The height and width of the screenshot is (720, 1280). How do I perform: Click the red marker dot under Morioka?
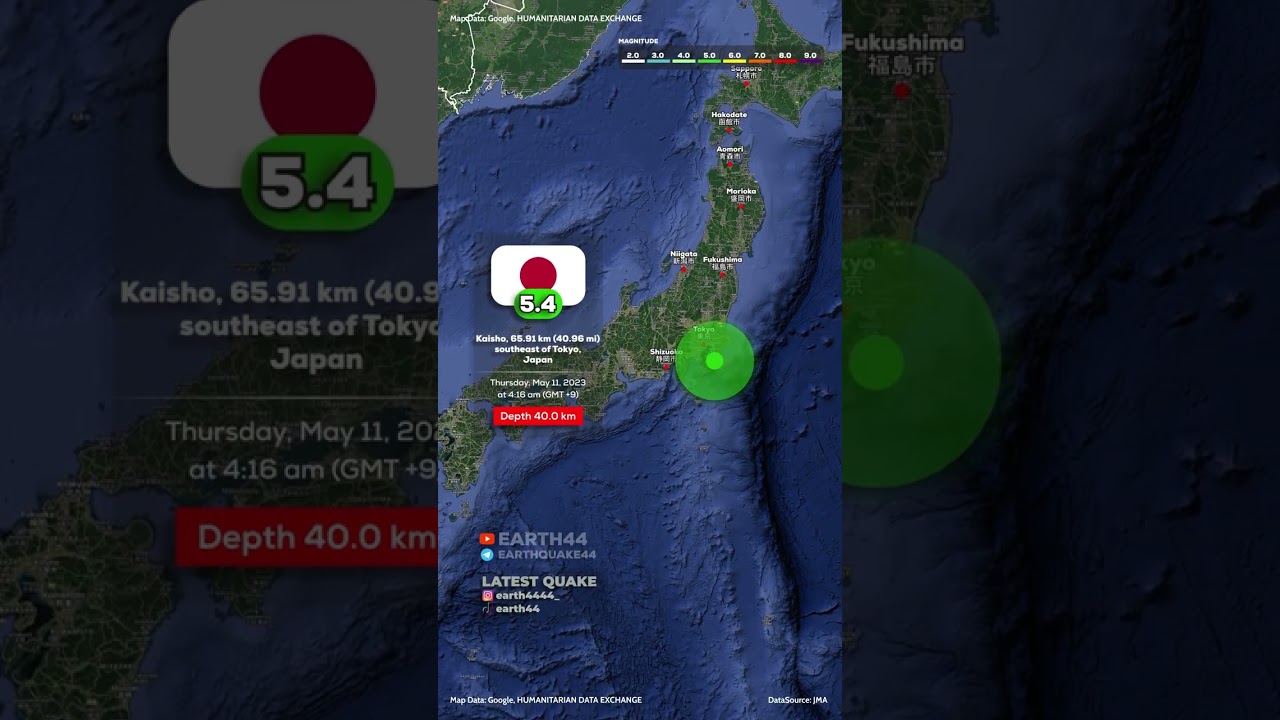pos(741,207)
